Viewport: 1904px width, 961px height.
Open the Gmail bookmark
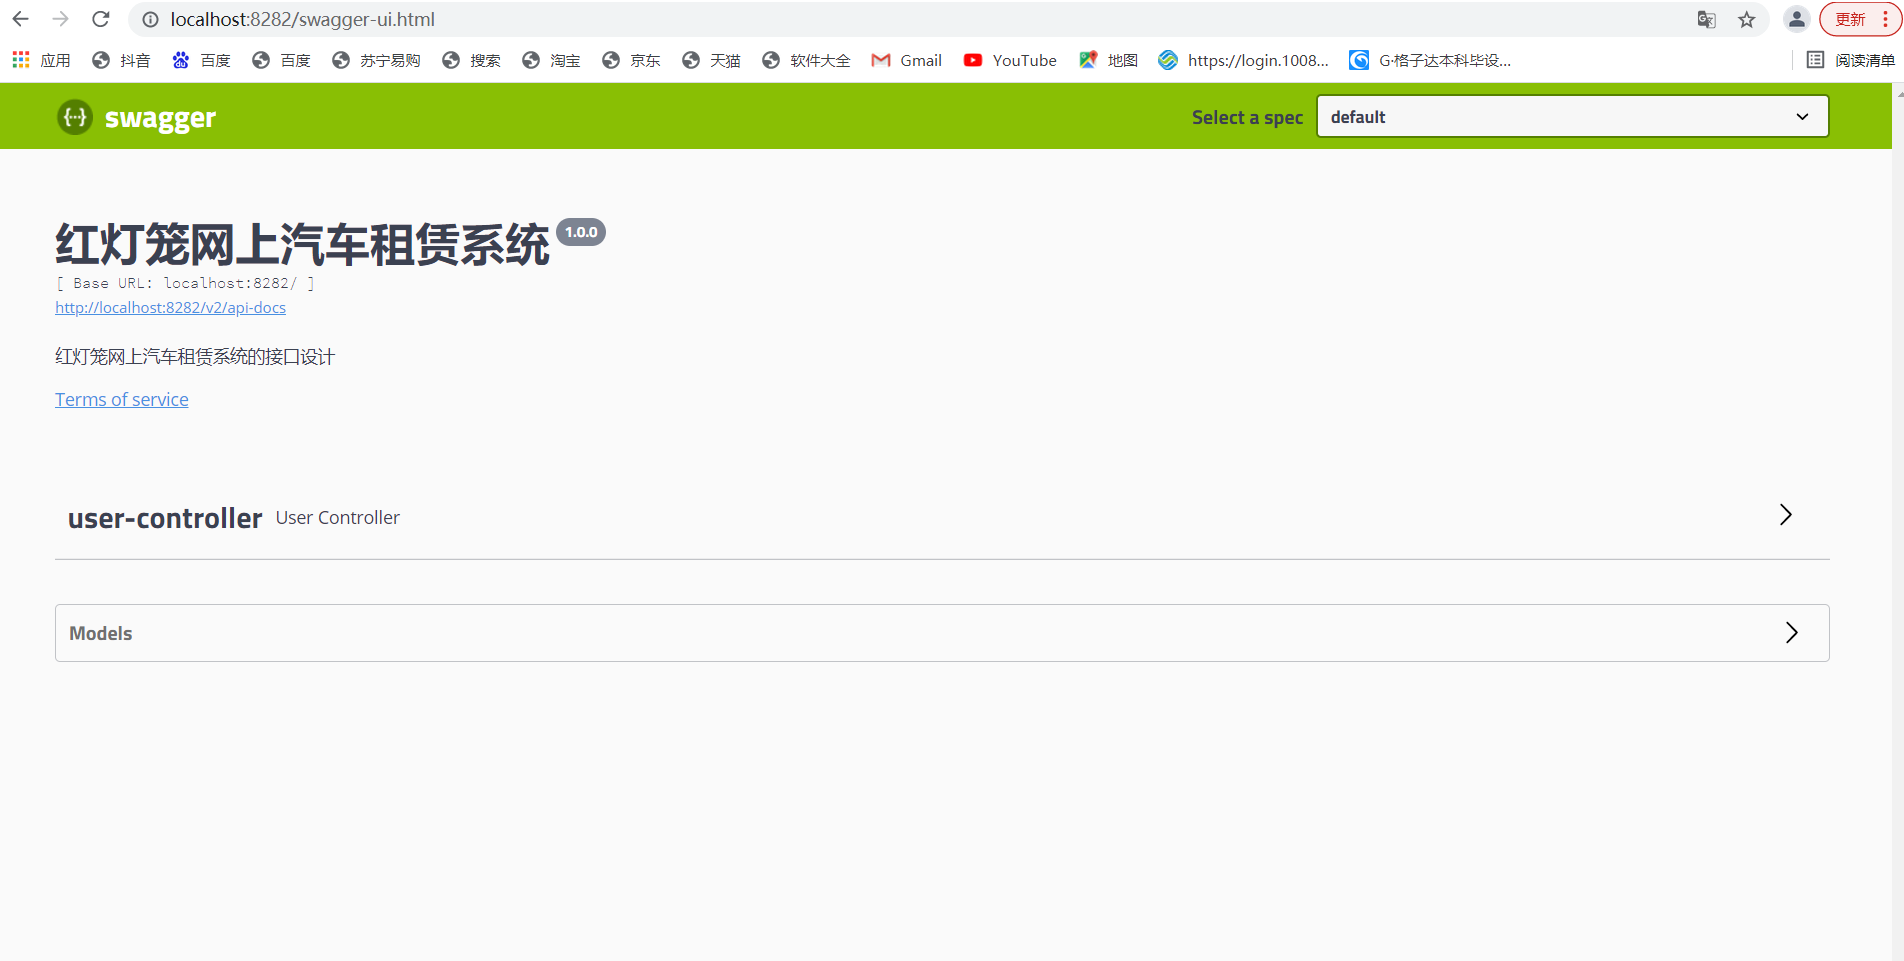tap(905, 60)
